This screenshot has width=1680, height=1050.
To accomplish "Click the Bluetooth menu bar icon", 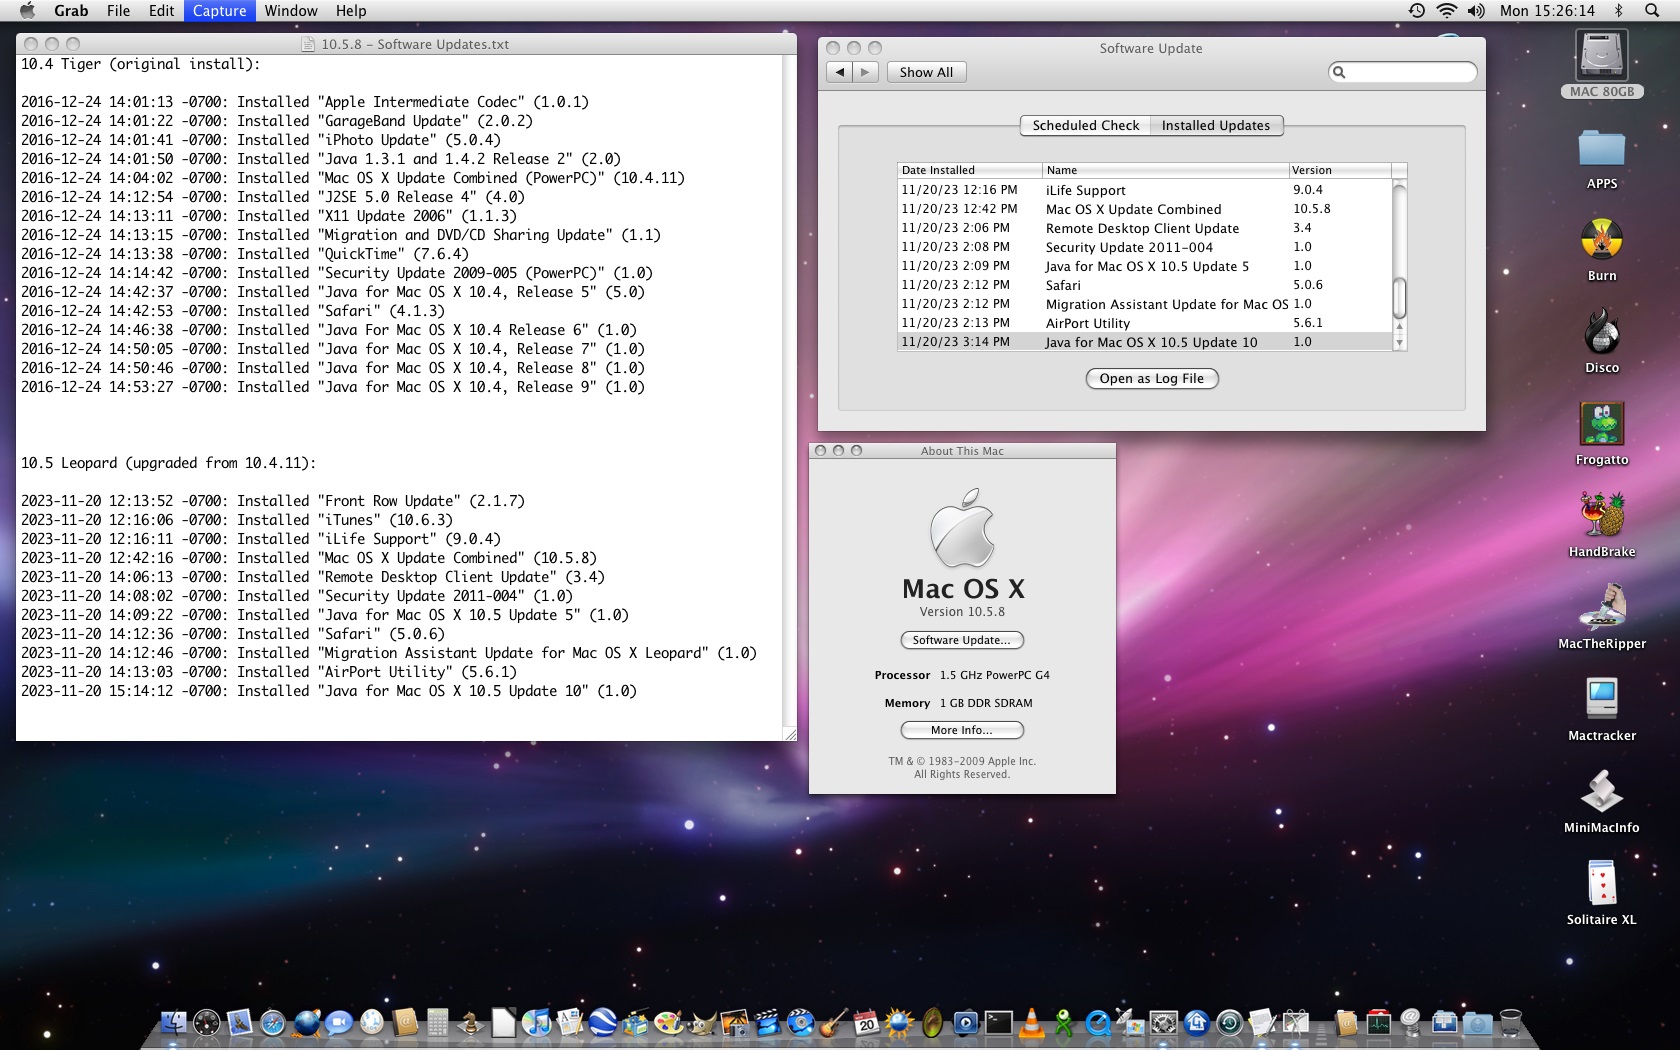I will pos(1619,10).
